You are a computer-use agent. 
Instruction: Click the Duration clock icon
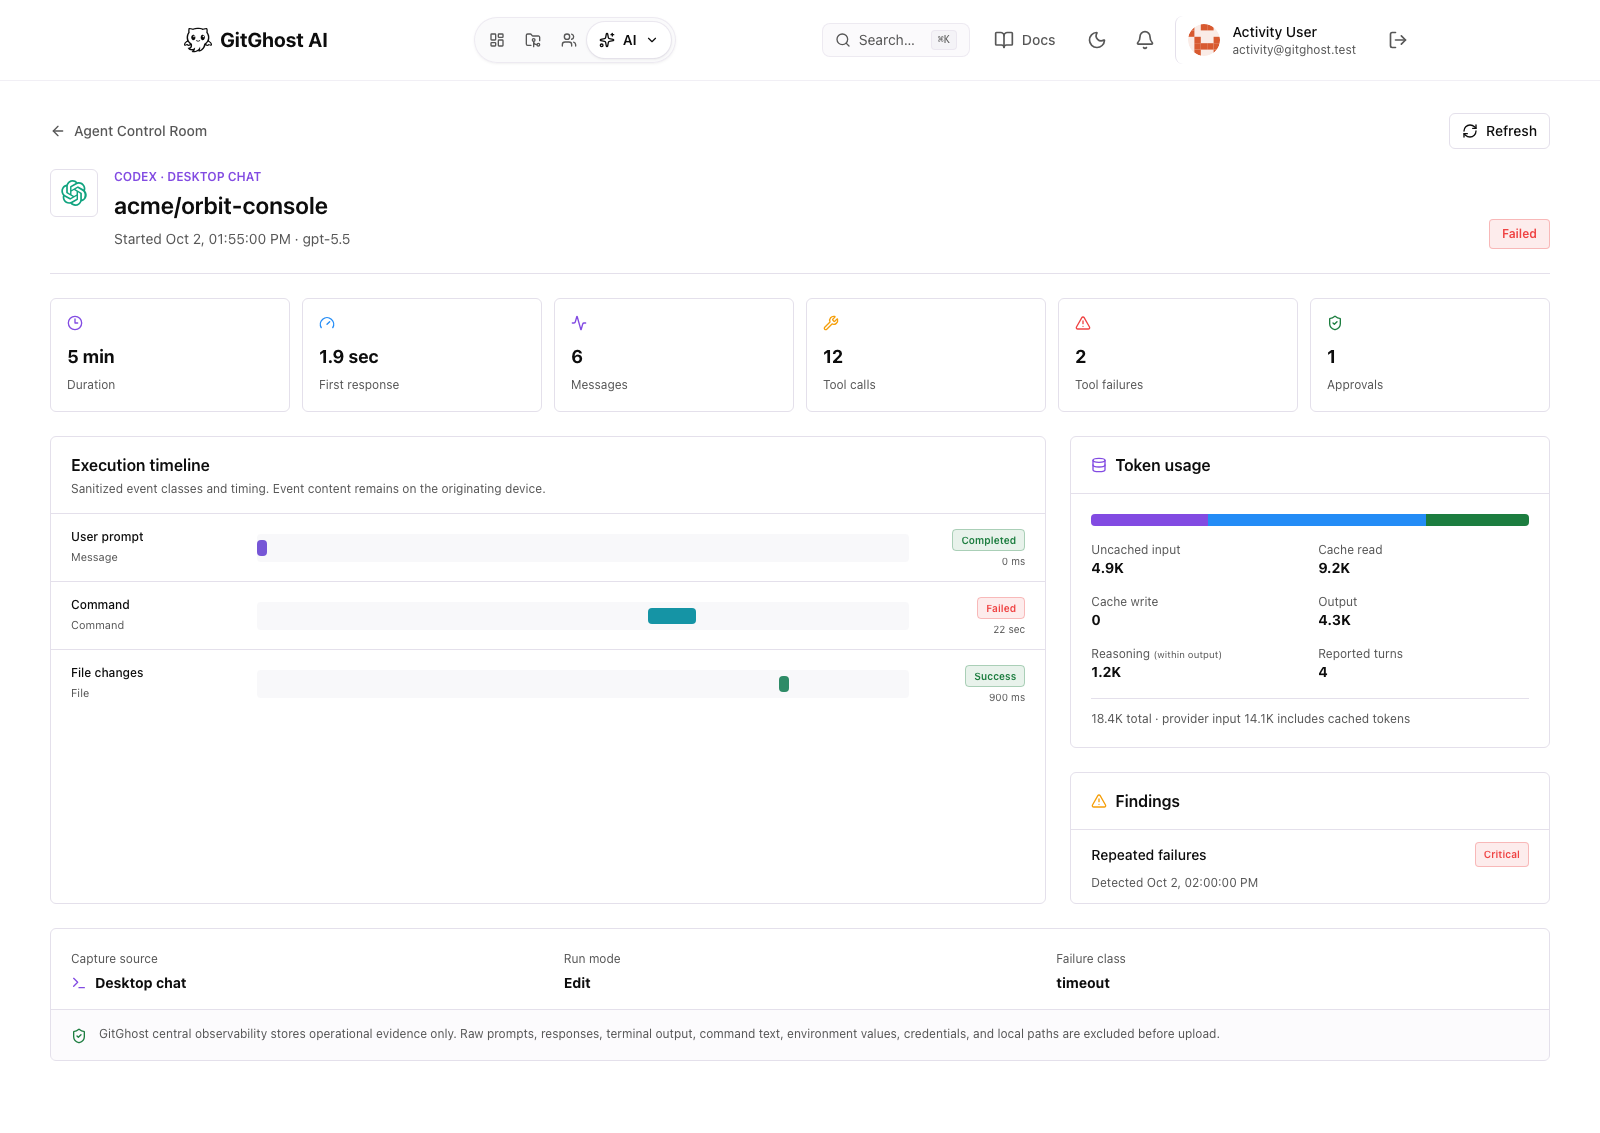(x=75, y=323)
